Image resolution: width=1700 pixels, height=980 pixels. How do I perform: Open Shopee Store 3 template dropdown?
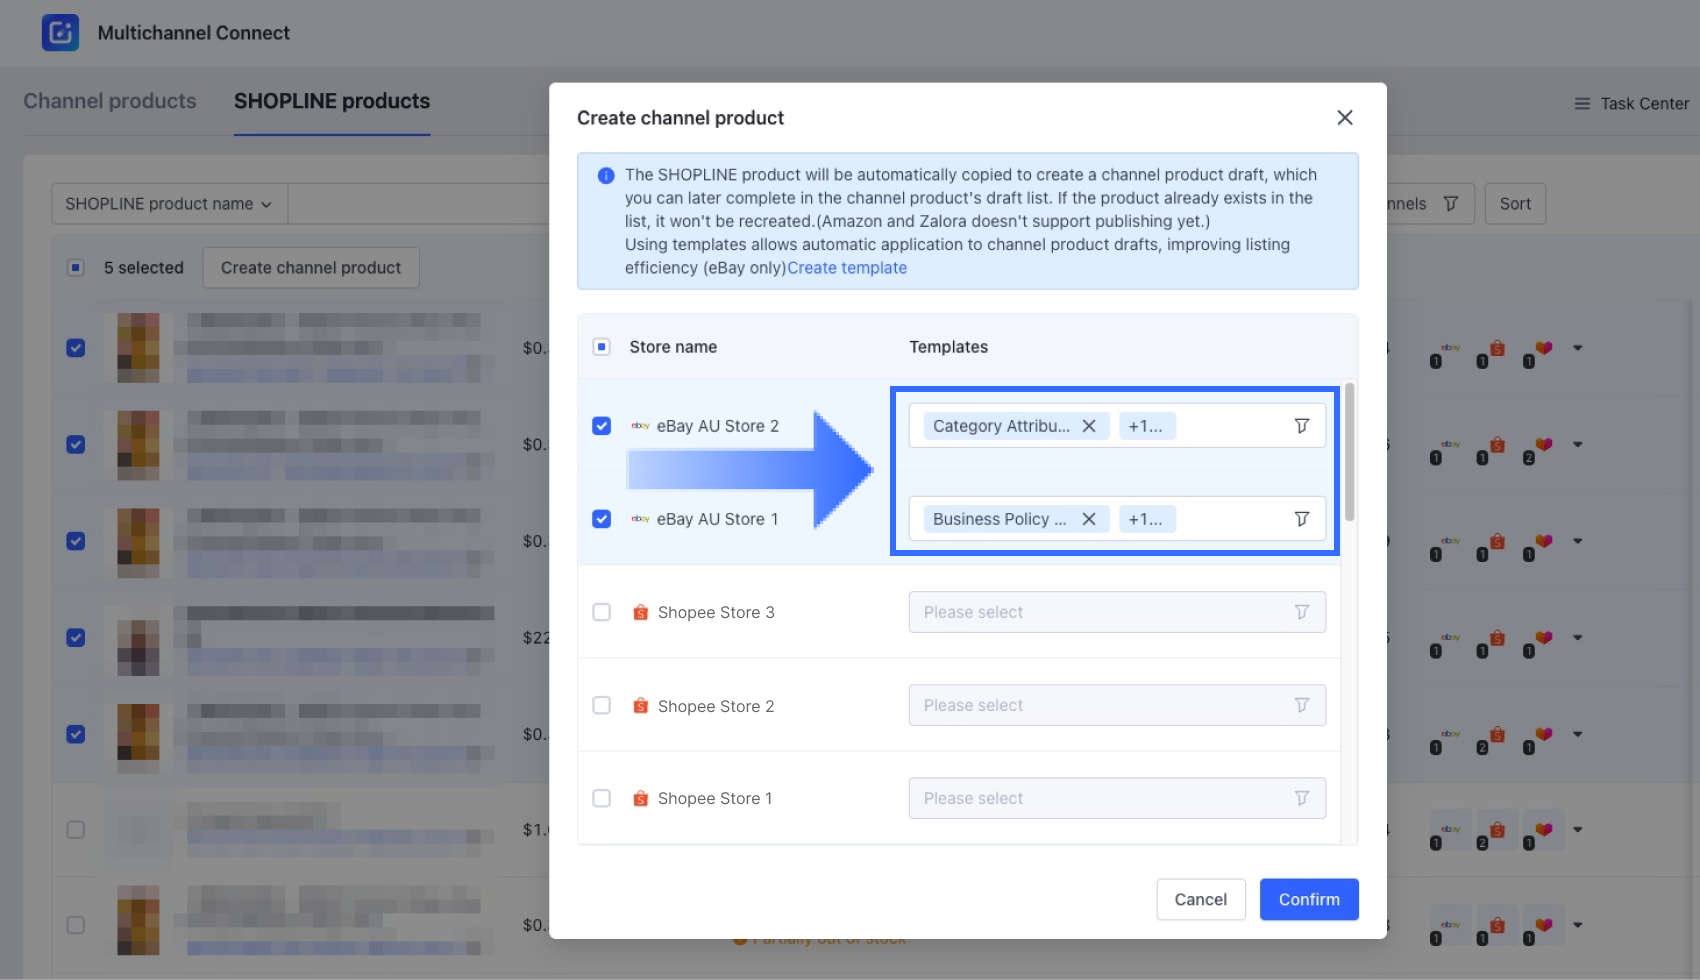1116,612
